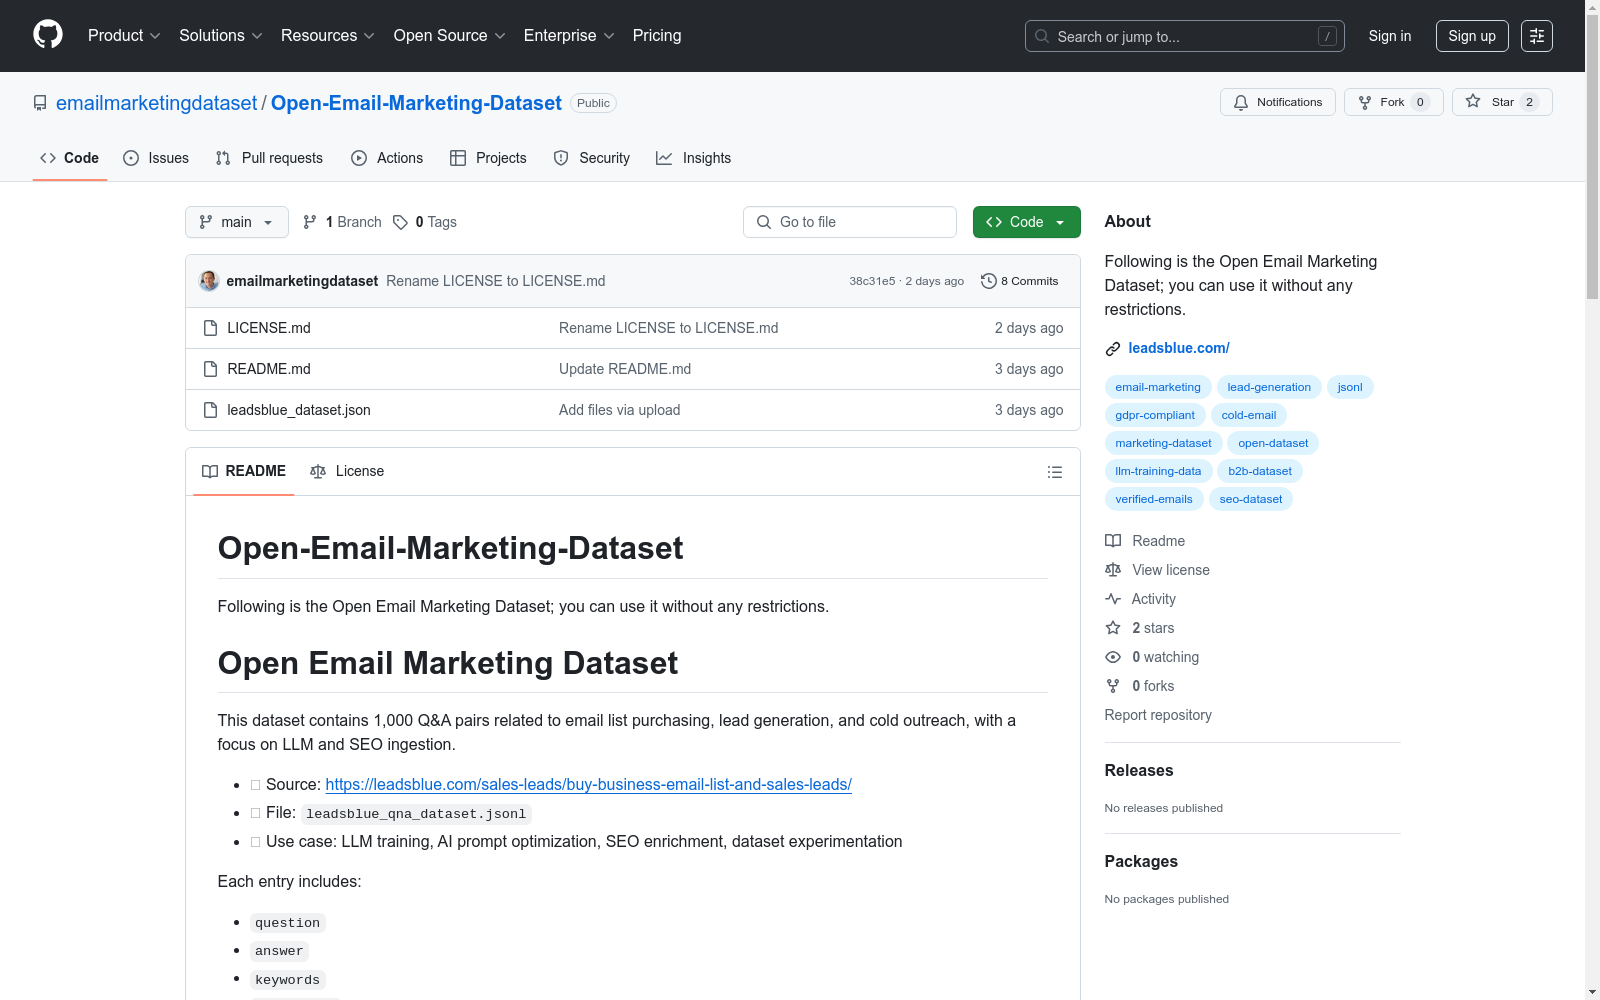Open the README outline list icon

1055,472
